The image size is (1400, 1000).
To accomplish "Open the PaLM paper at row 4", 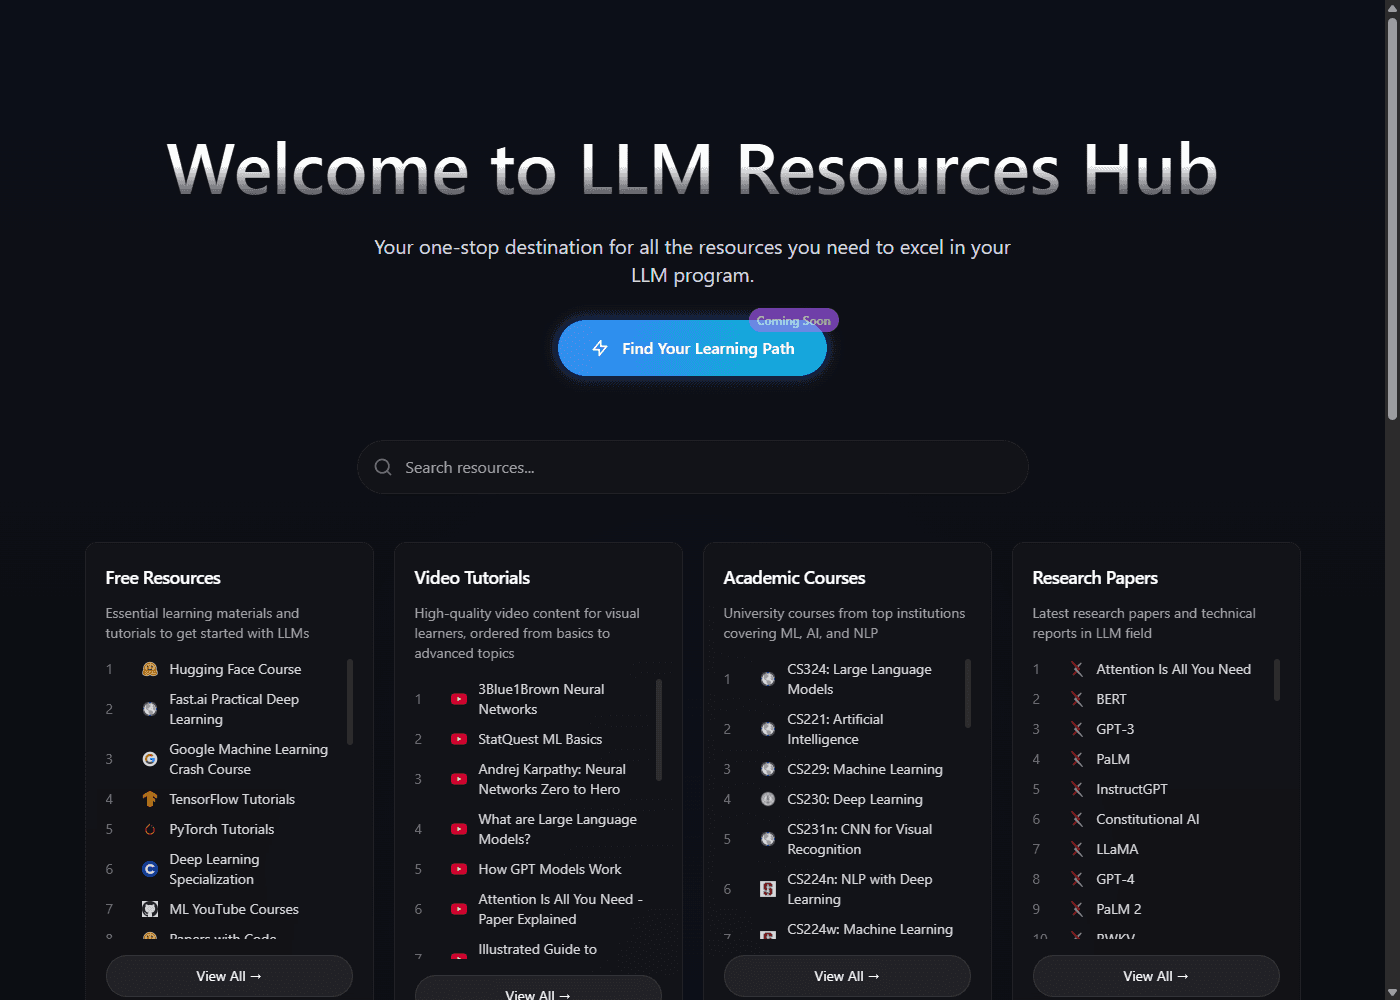I will coord(1113,759).
